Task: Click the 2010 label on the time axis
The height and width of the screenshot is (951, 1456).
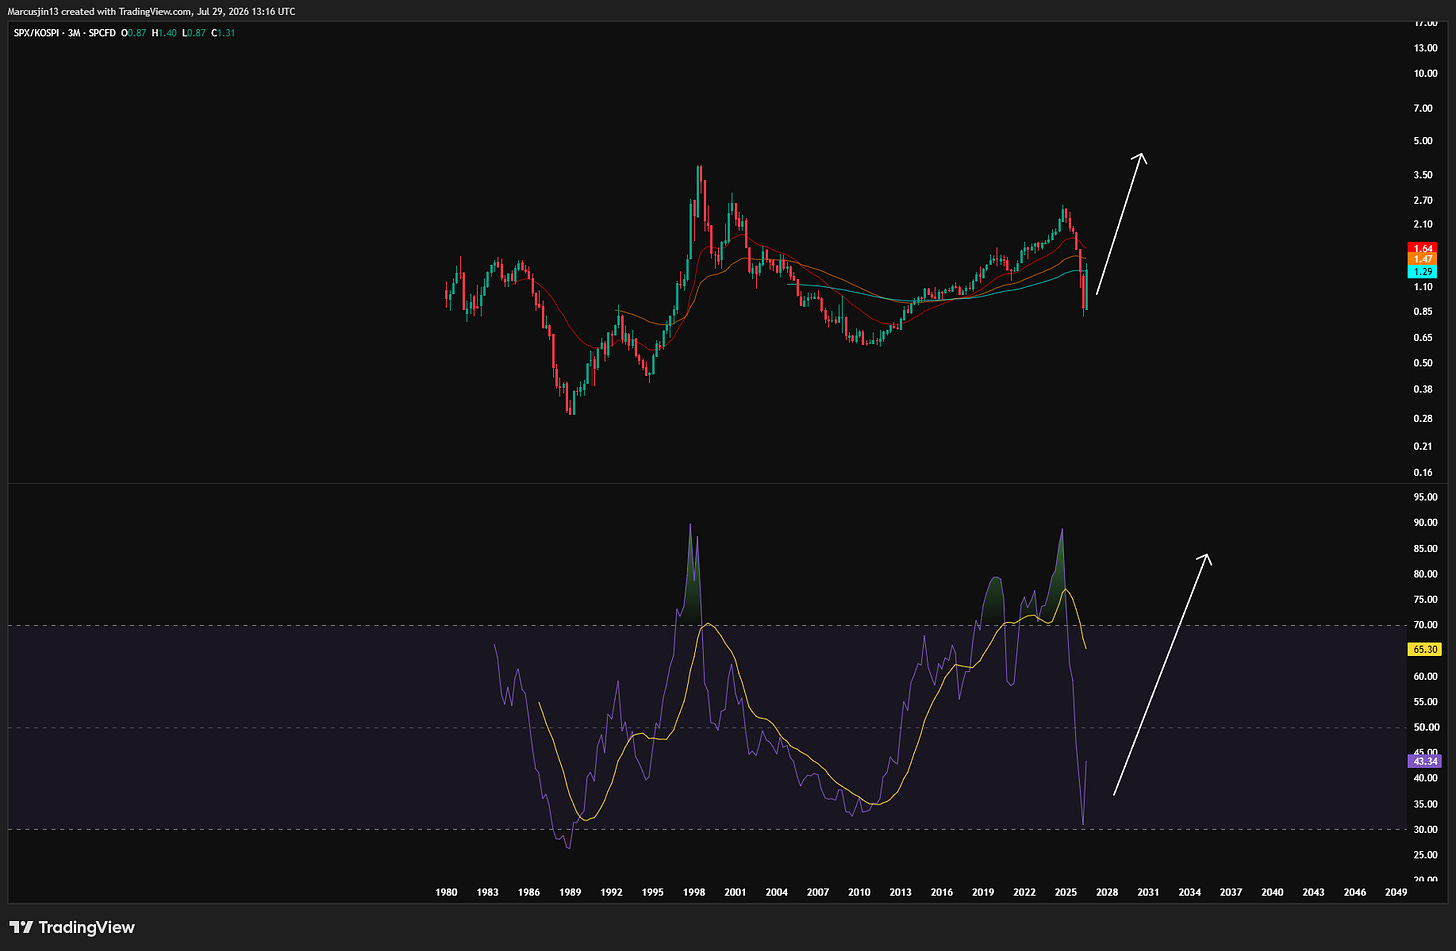Action: point(858,892)
